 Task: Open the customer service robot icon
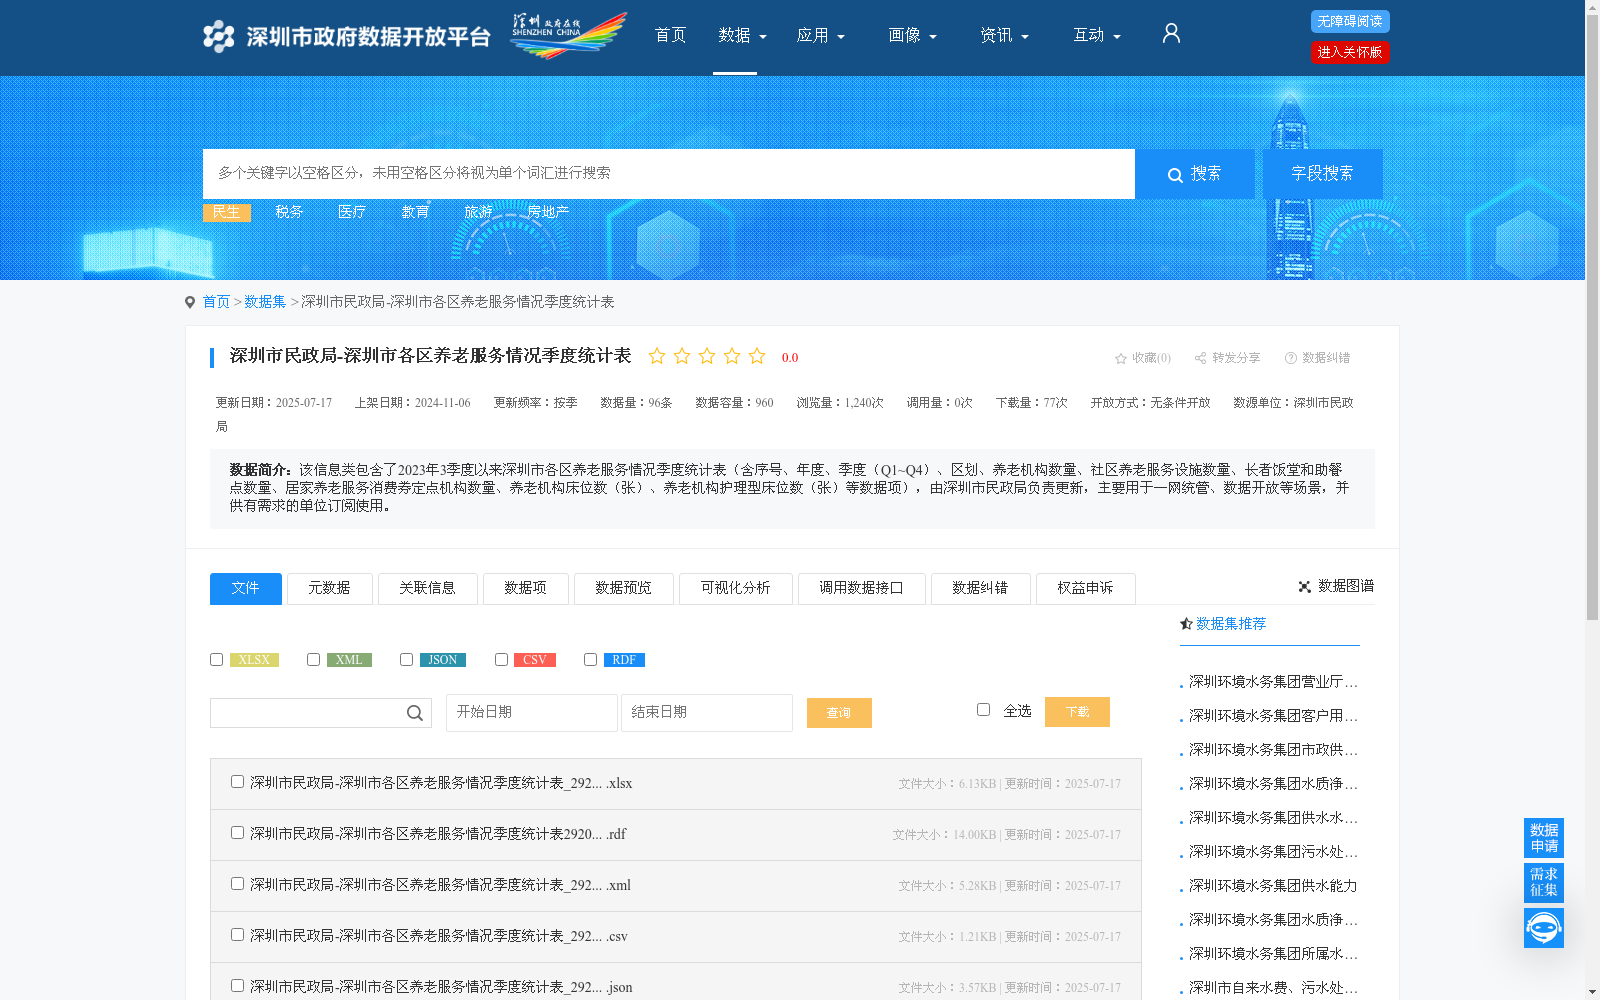click(x=1543, y=928)
